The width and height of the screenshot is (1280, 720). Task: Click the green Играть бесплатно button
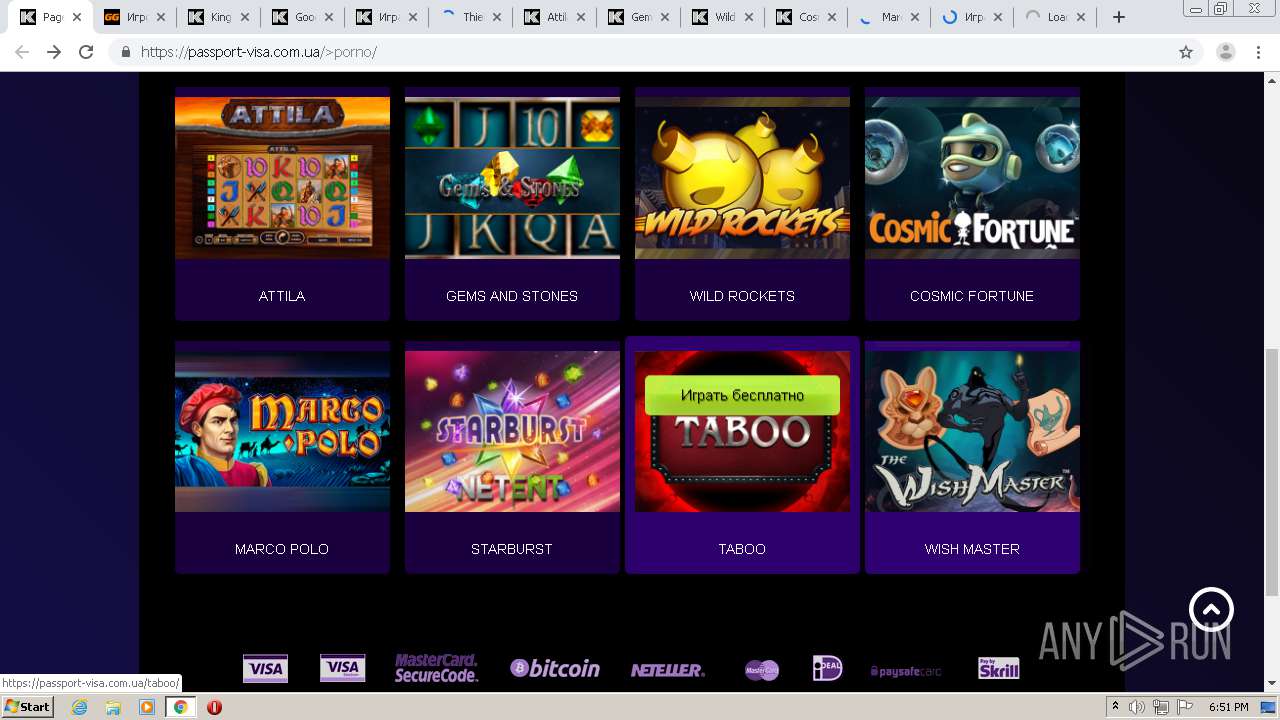(742, 395)
